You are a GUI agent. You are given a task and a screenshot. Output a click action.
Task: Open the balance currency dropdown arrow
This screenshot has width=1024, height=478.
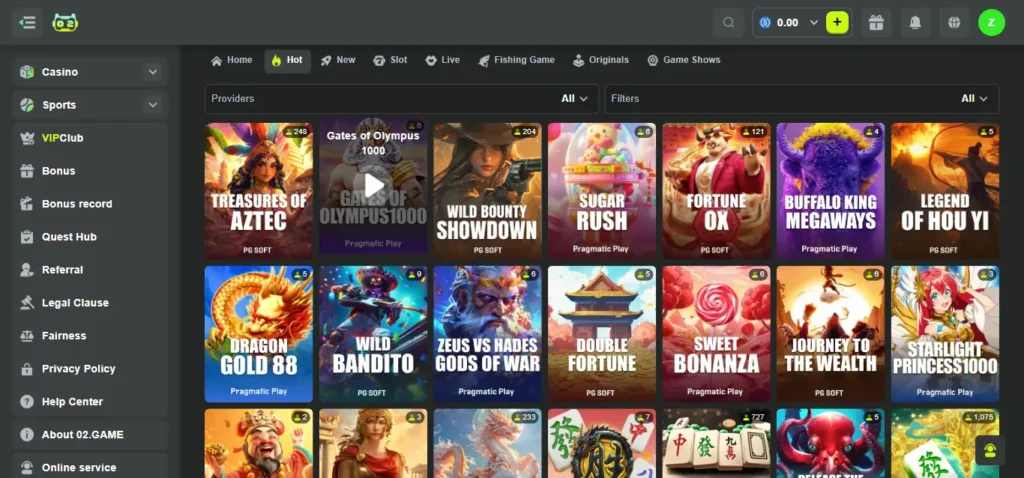coord(813,22)
